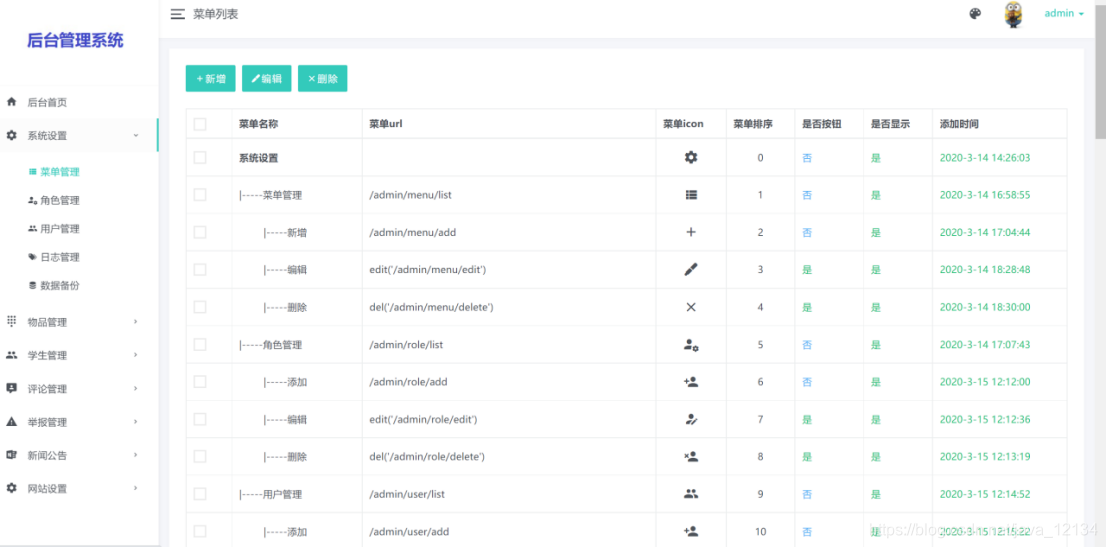
Task: Click the grid icon beside 物品管理
Action: (11, 321)
